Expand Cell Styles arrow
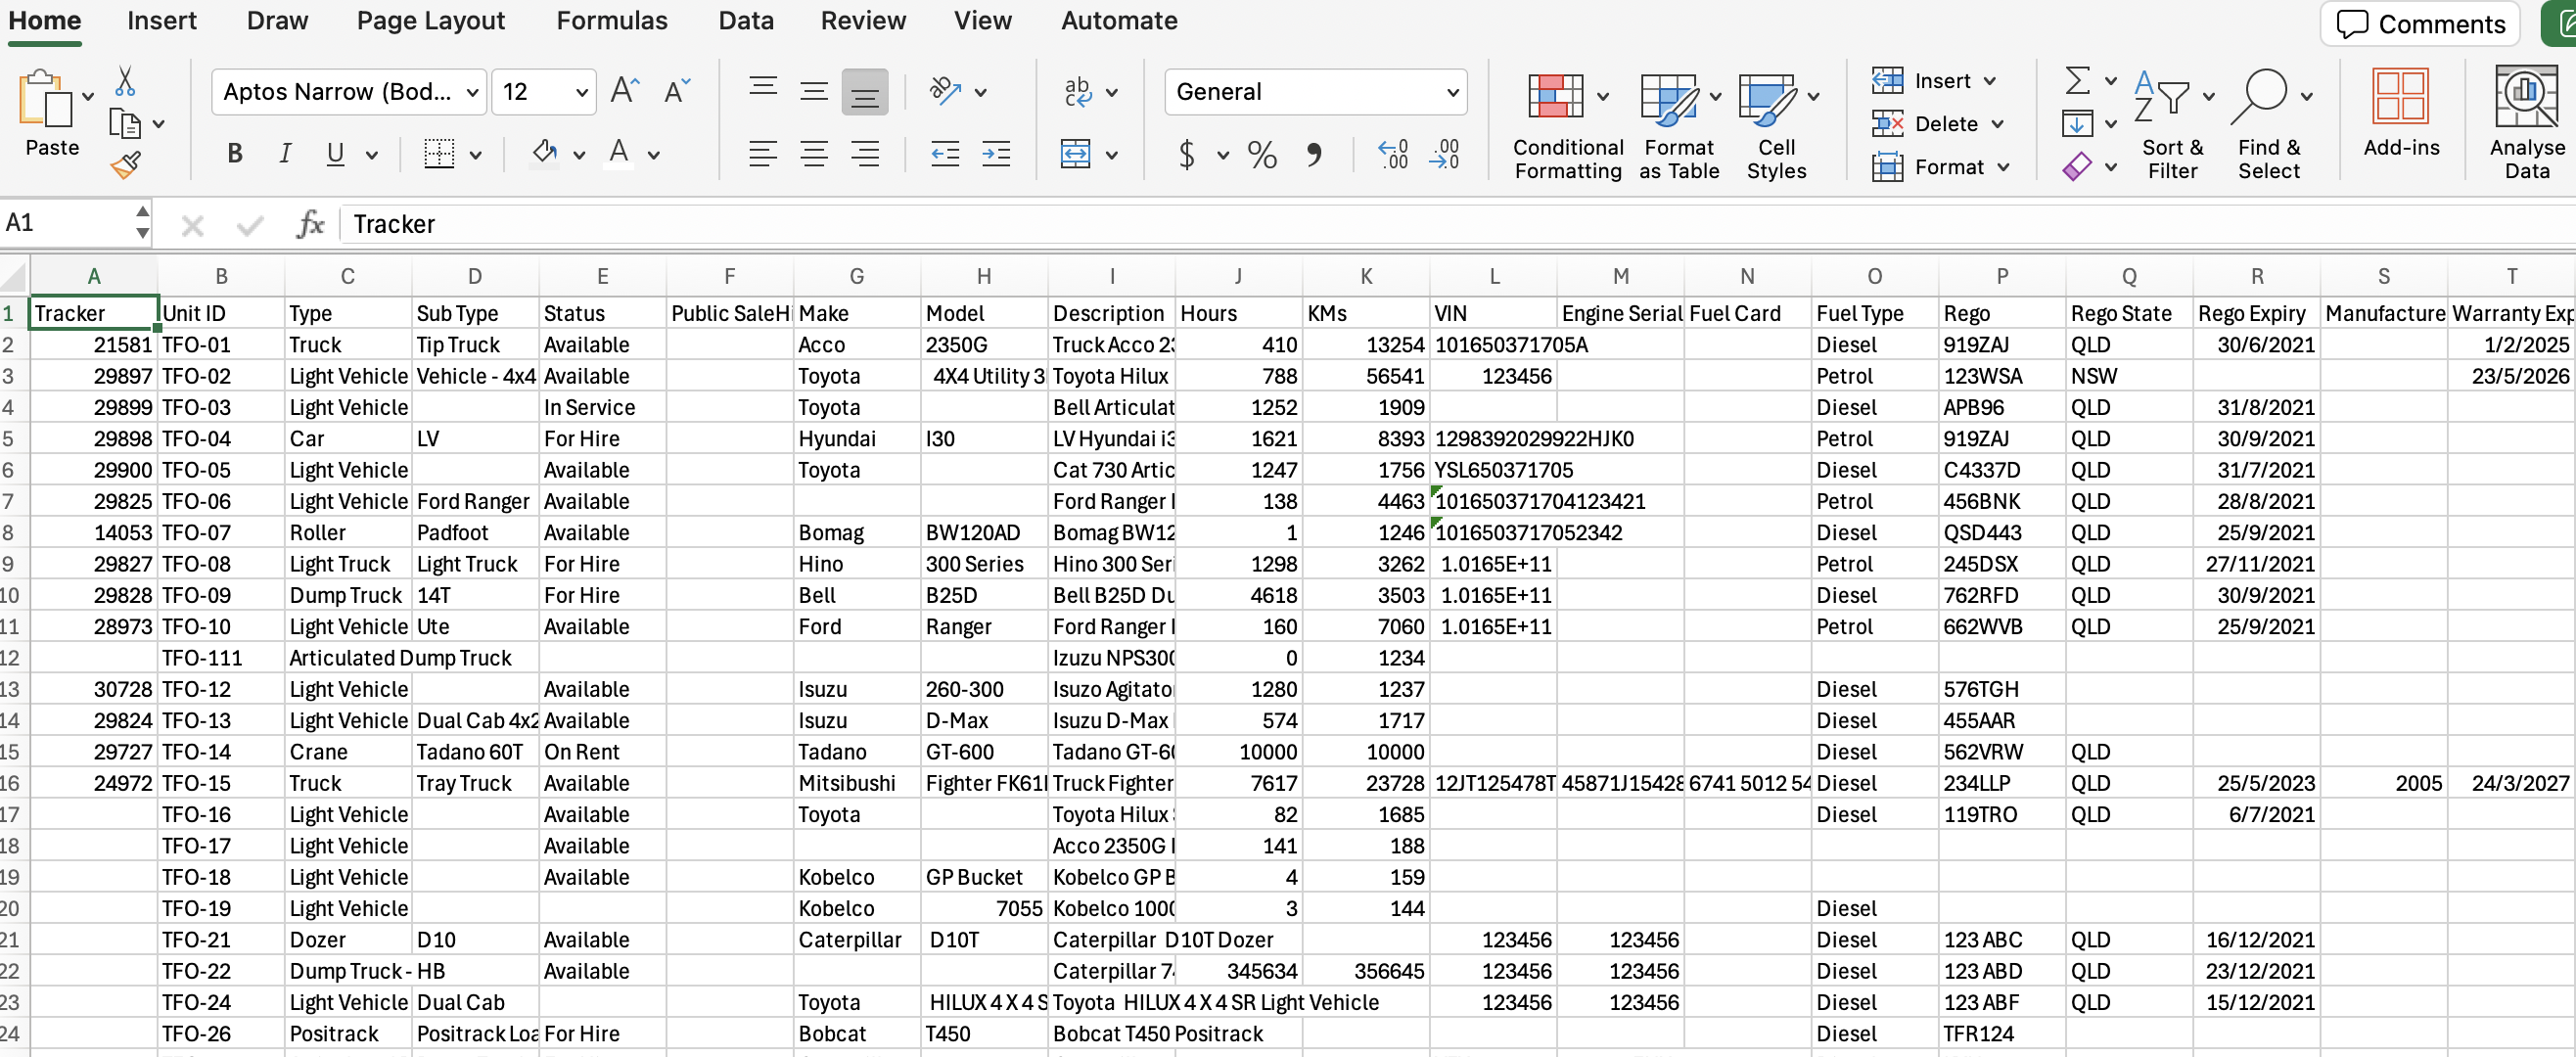Image resolution: width=2576 pixels, height=1057 pixels. (x=1813, y=96)
